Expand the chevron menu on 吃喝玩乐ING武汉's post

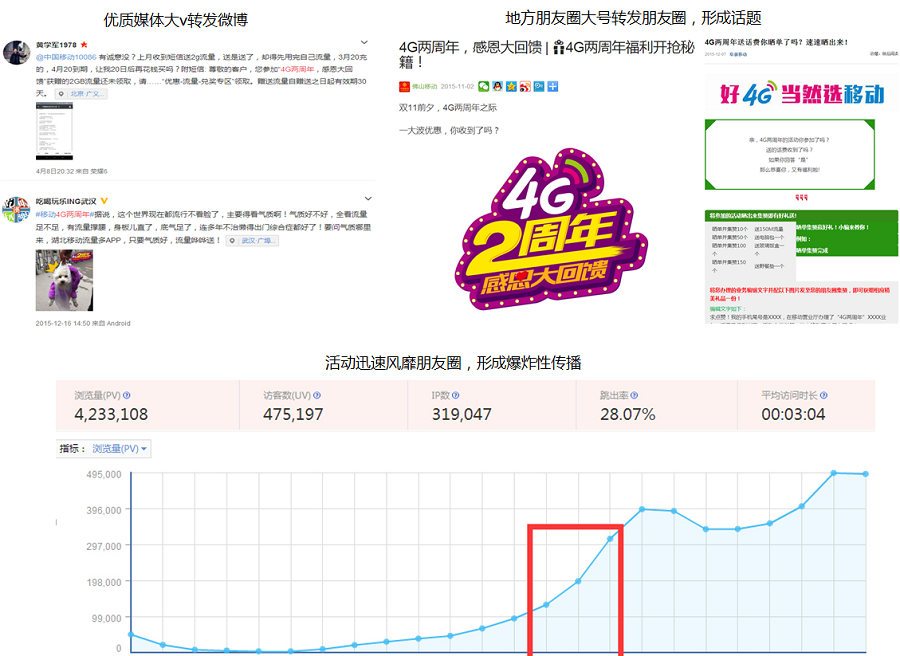(368, 199)
